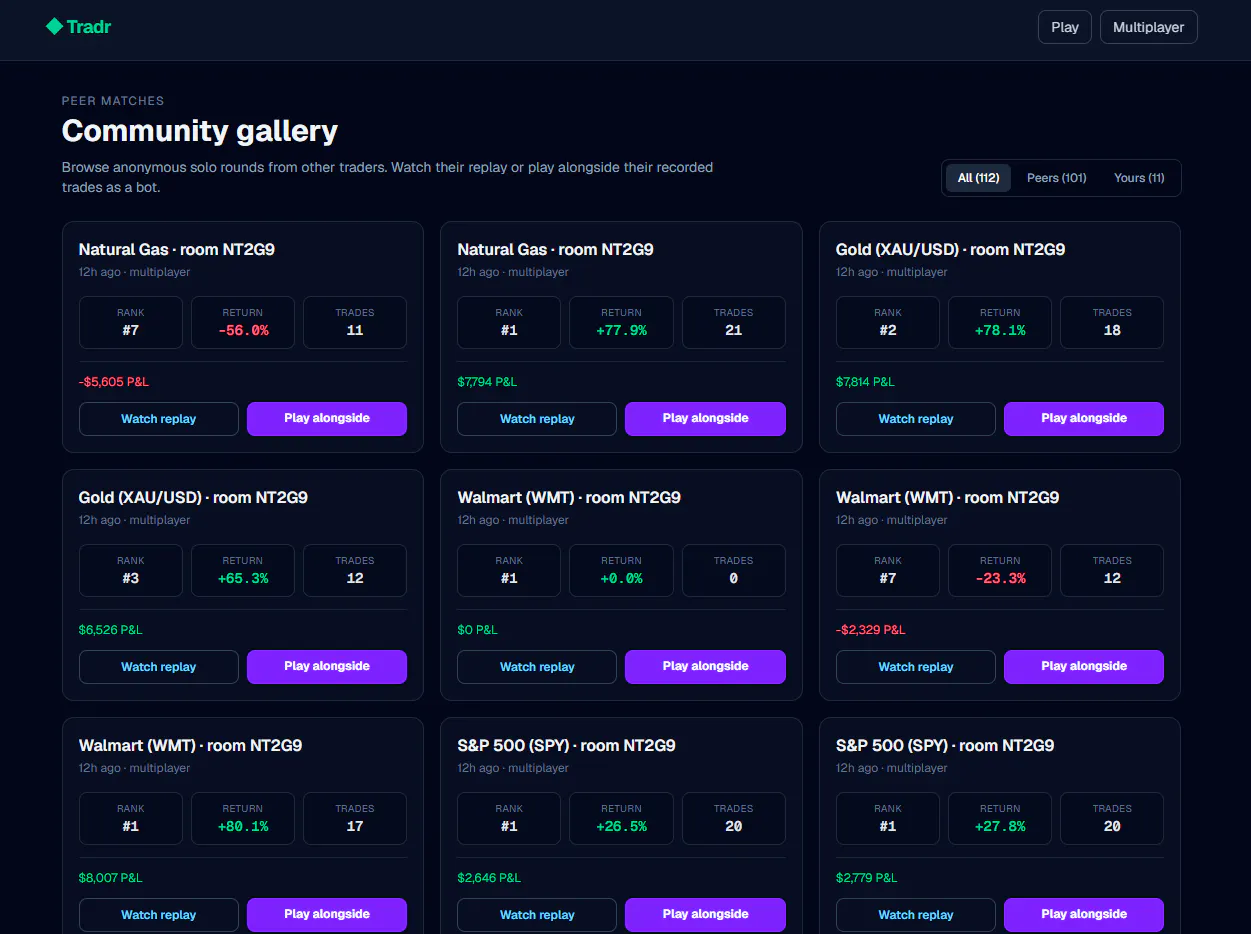Click the $7,794 P&L text
This screenshot has height=934, width=1251.
point(487,382)
